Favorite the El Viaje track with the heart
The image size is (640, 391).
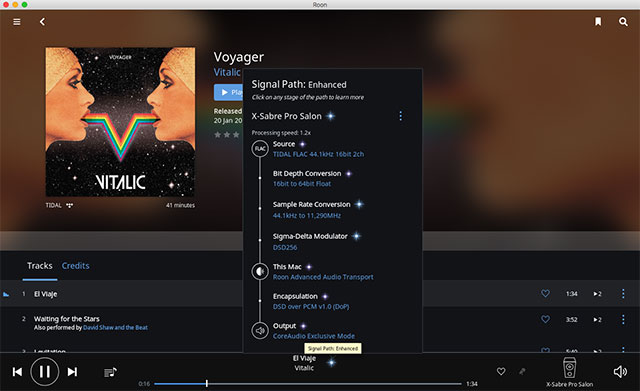[545, 293]
